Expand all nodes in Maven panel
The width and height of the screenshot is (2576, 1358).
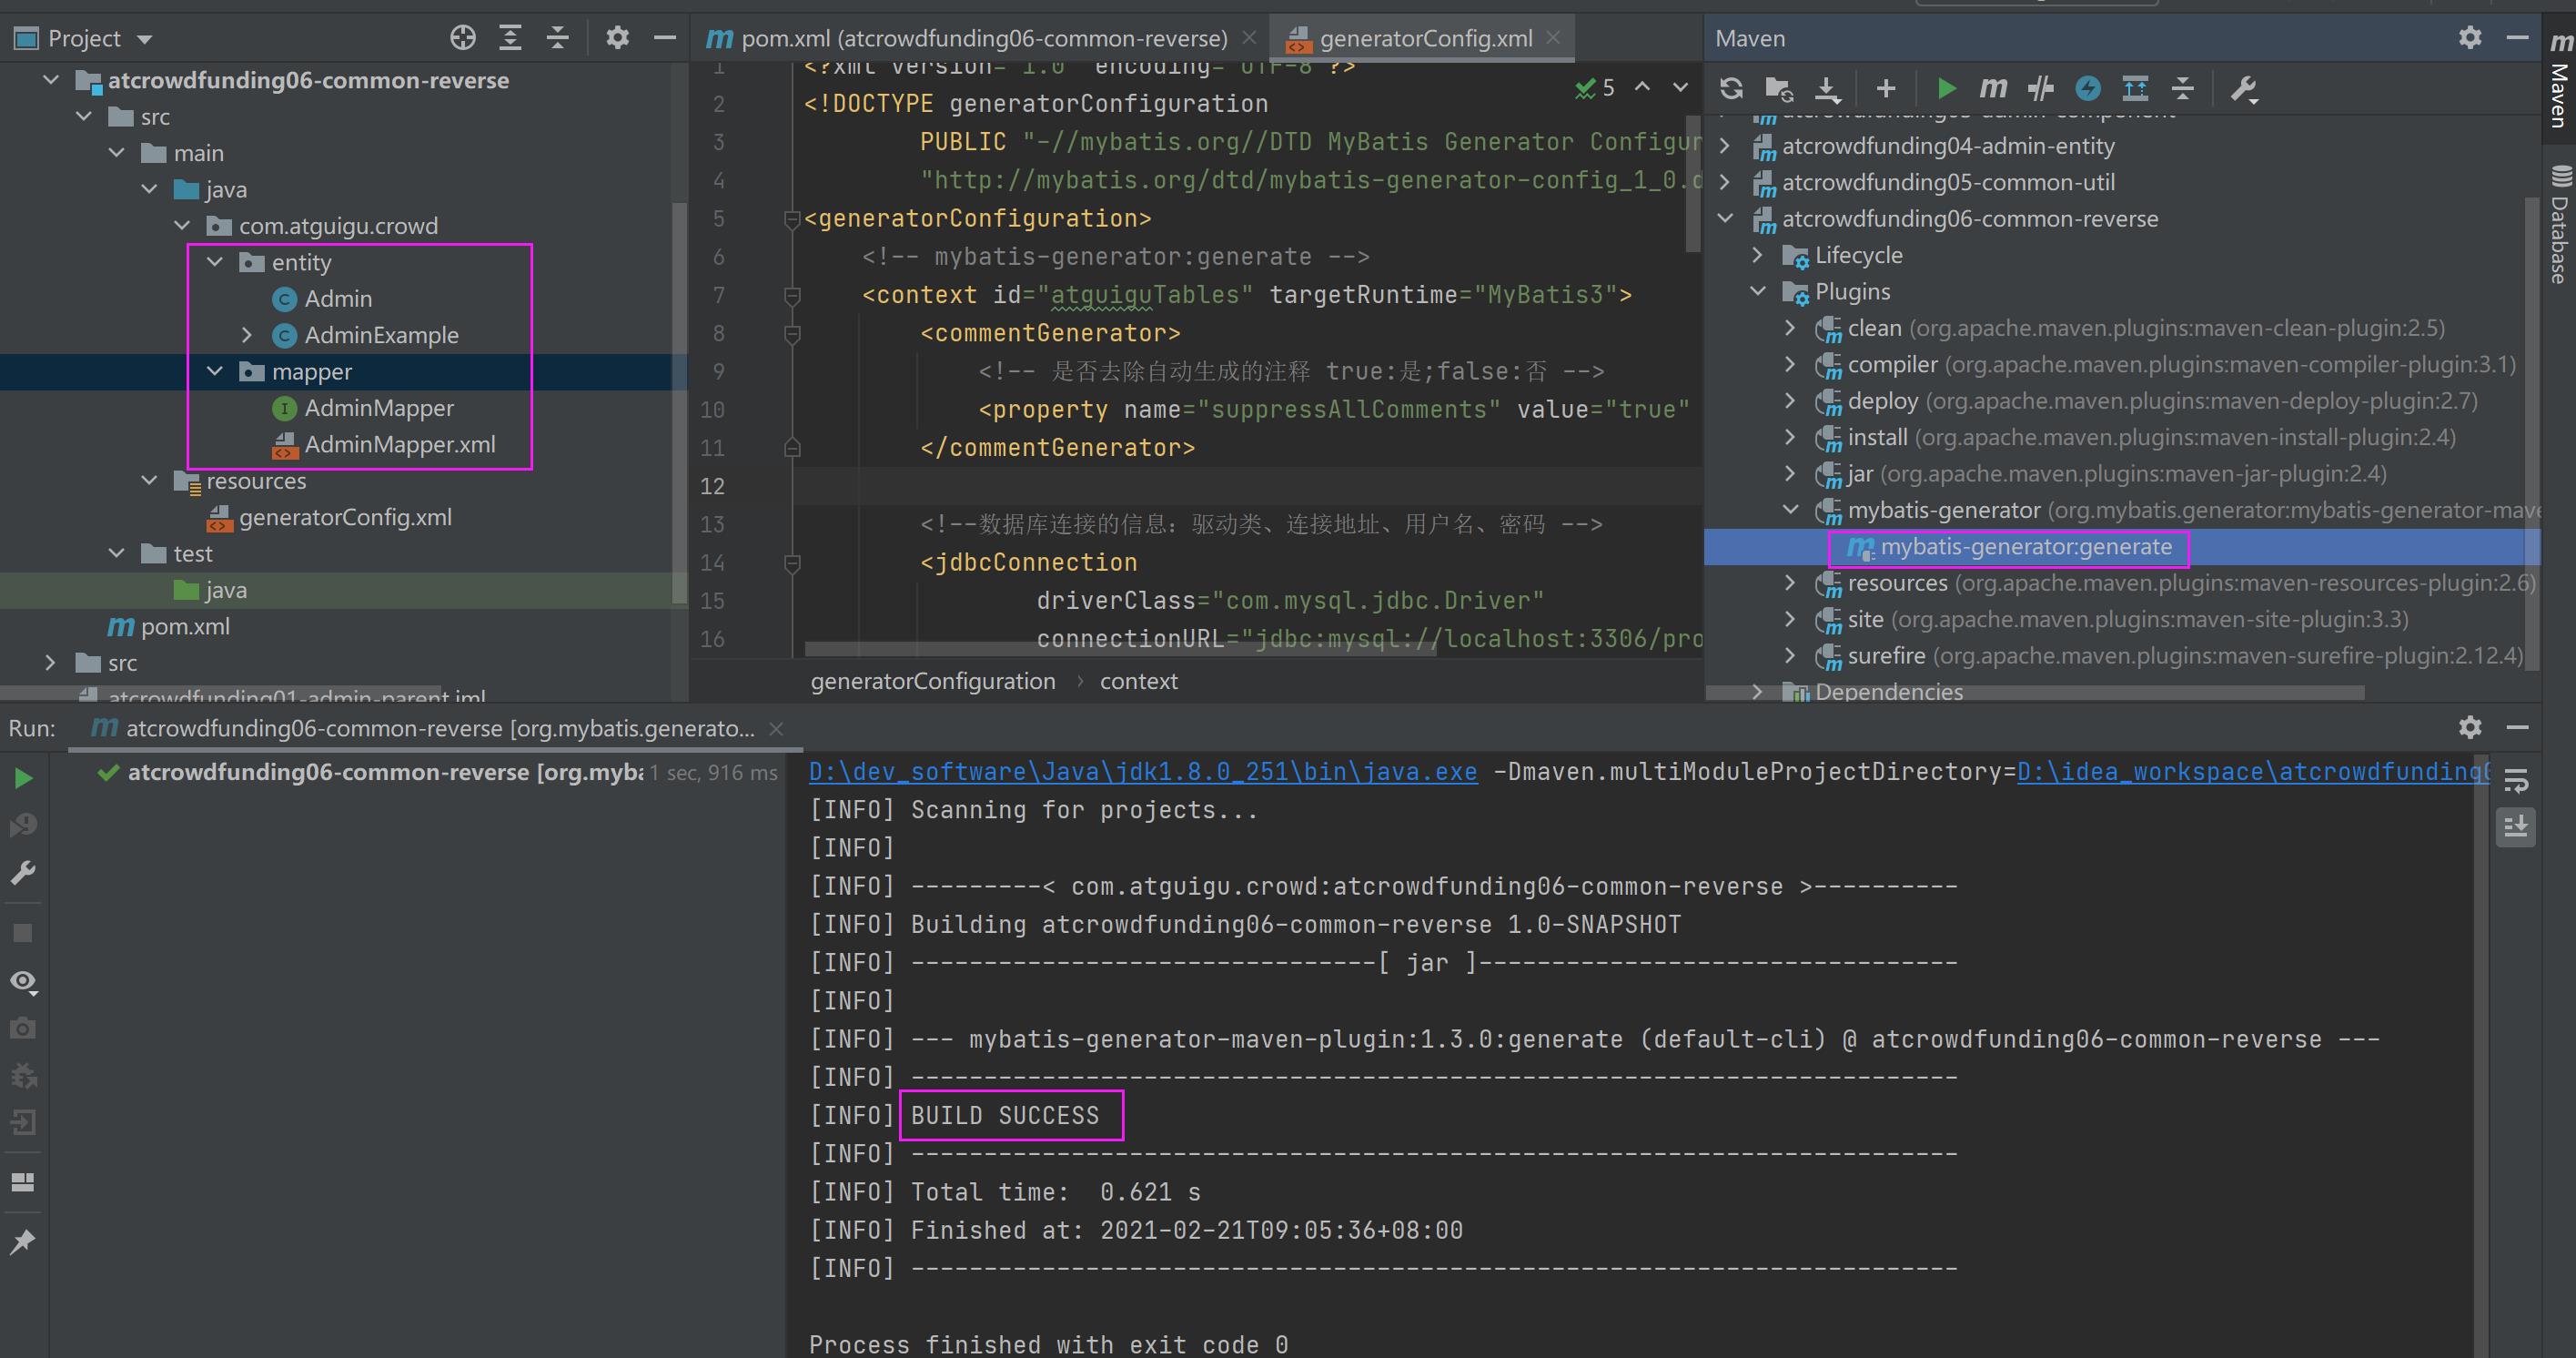2135,89
